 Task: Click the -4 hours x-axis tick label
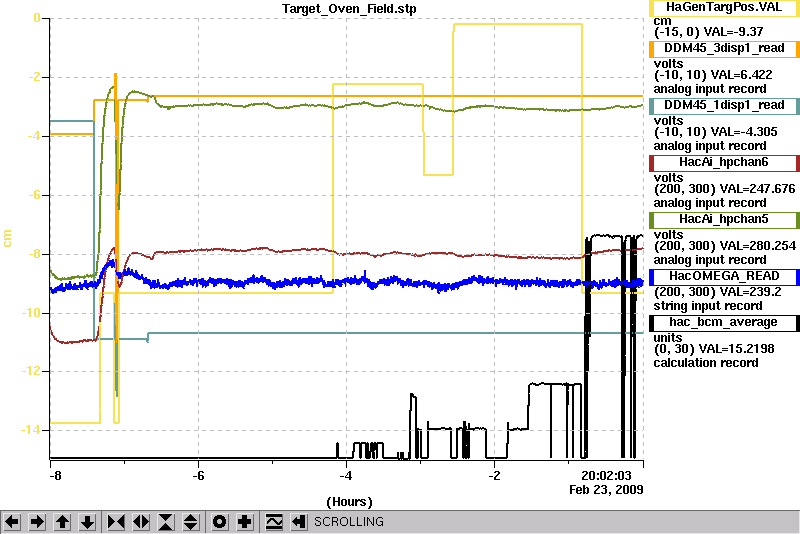346,476
